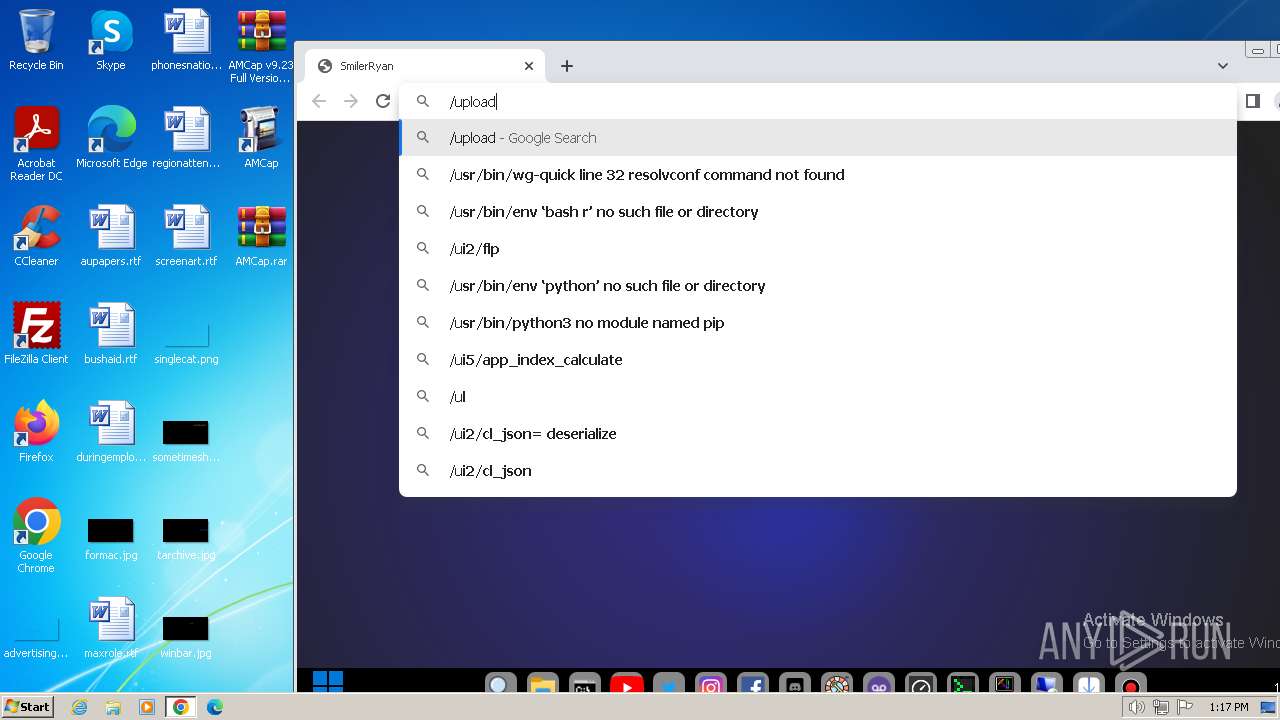
Task: Select aupapers.rtf document
Action: point(111,236)
